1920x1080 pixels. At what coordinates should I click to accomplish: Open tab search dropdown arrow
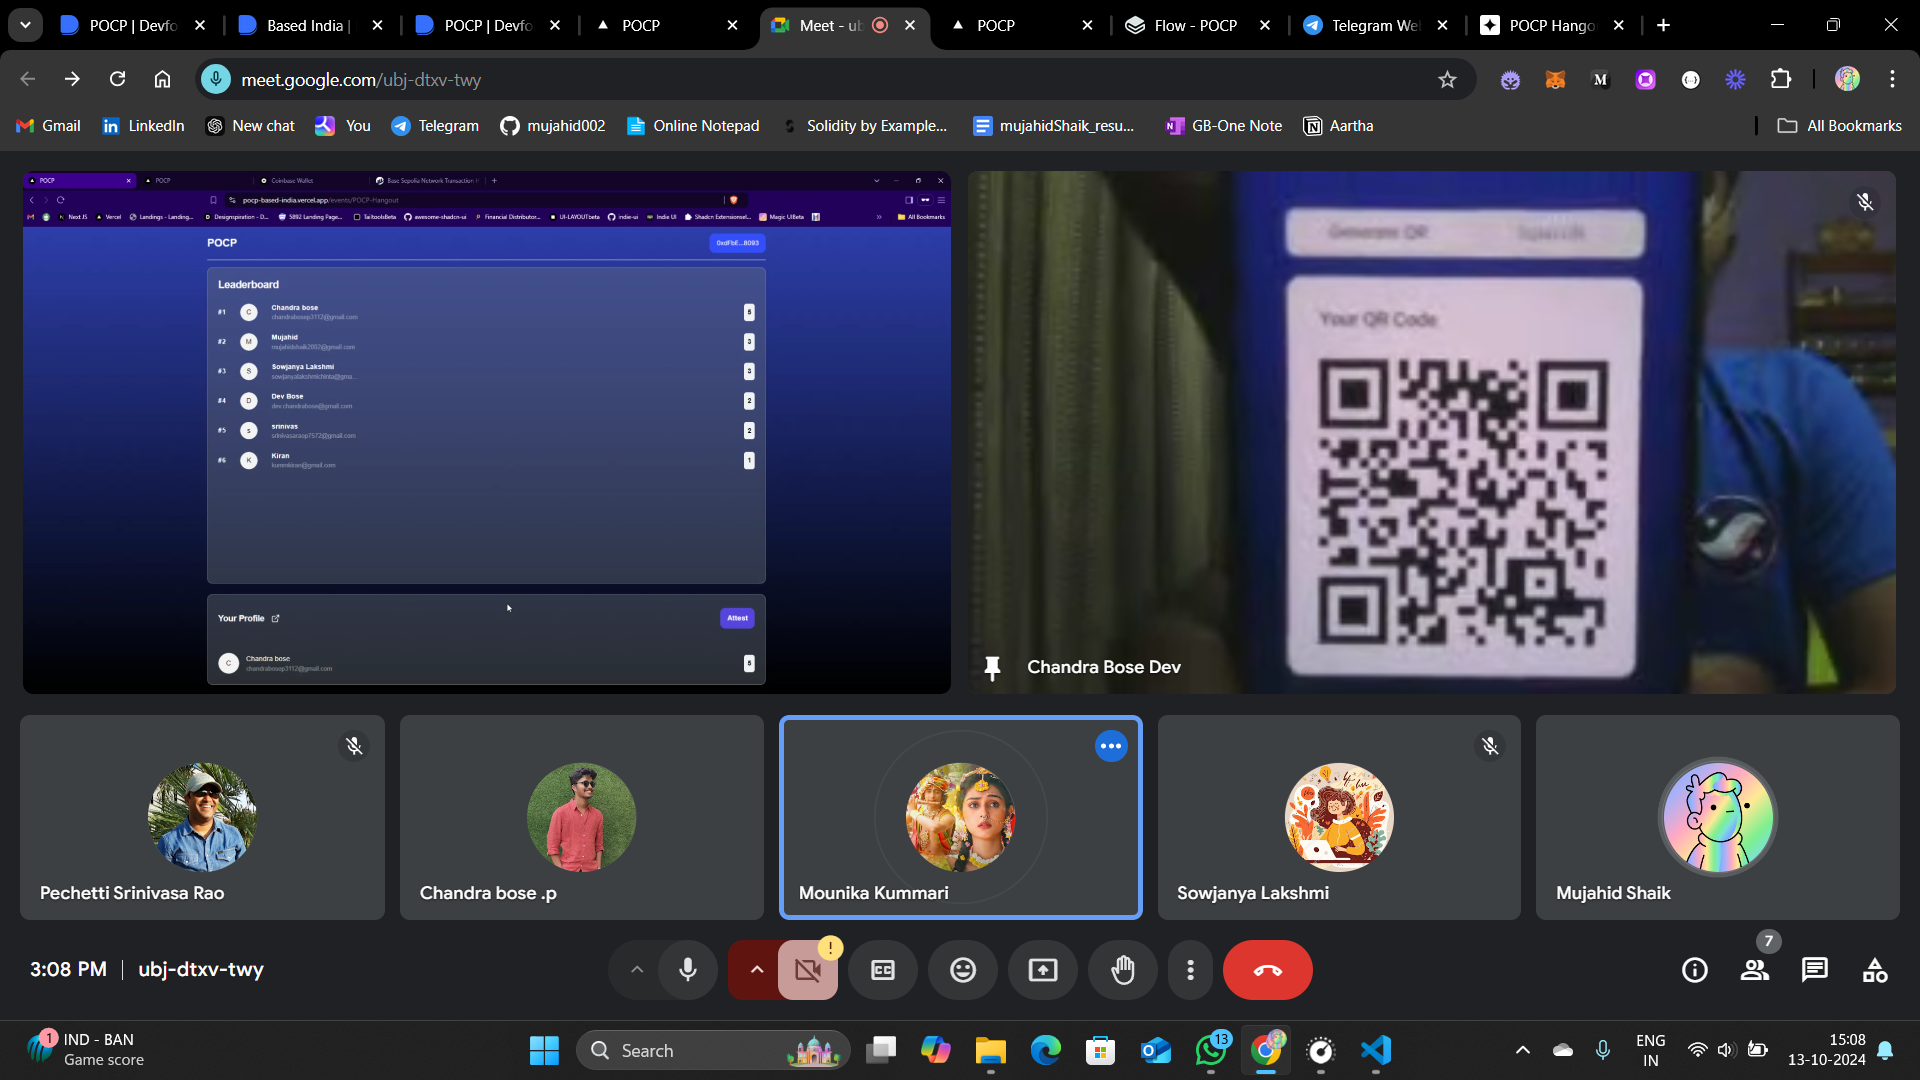point(25,25)
